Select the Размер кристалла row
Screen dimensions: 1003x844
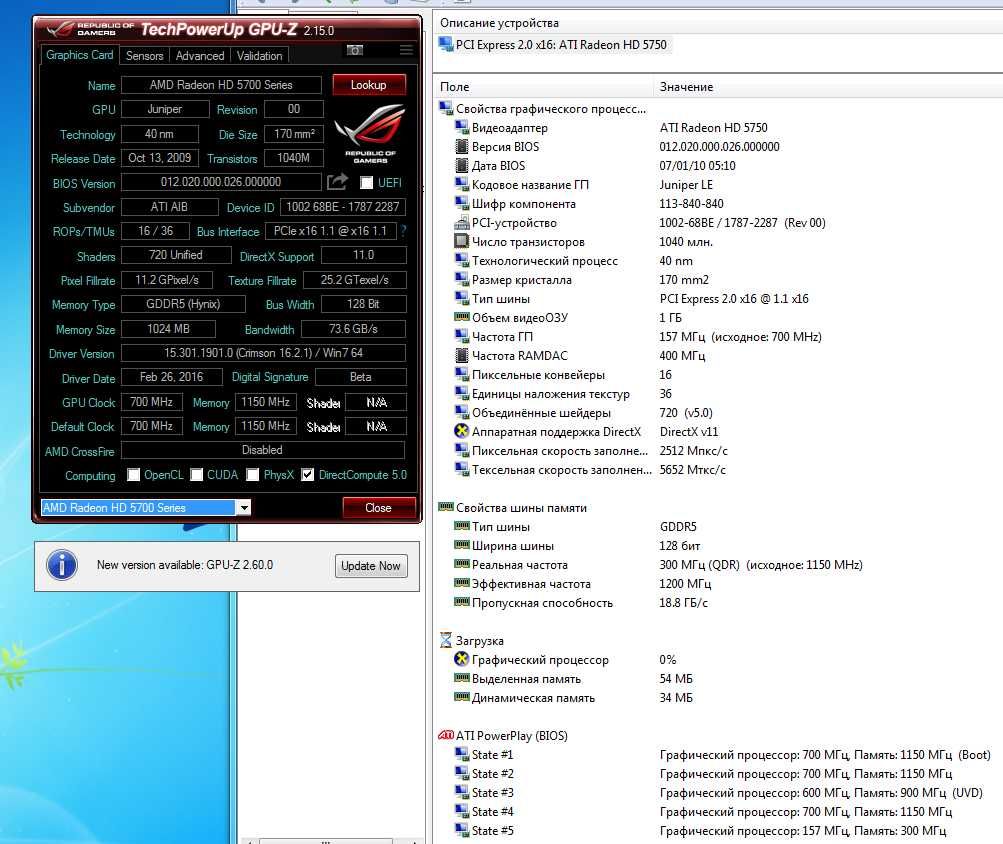581,280
